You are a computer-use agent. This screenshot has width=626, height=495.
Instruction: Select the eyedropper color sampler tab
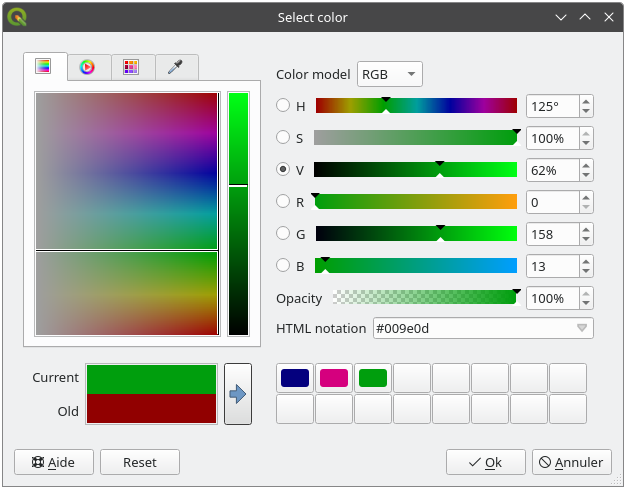175,67
